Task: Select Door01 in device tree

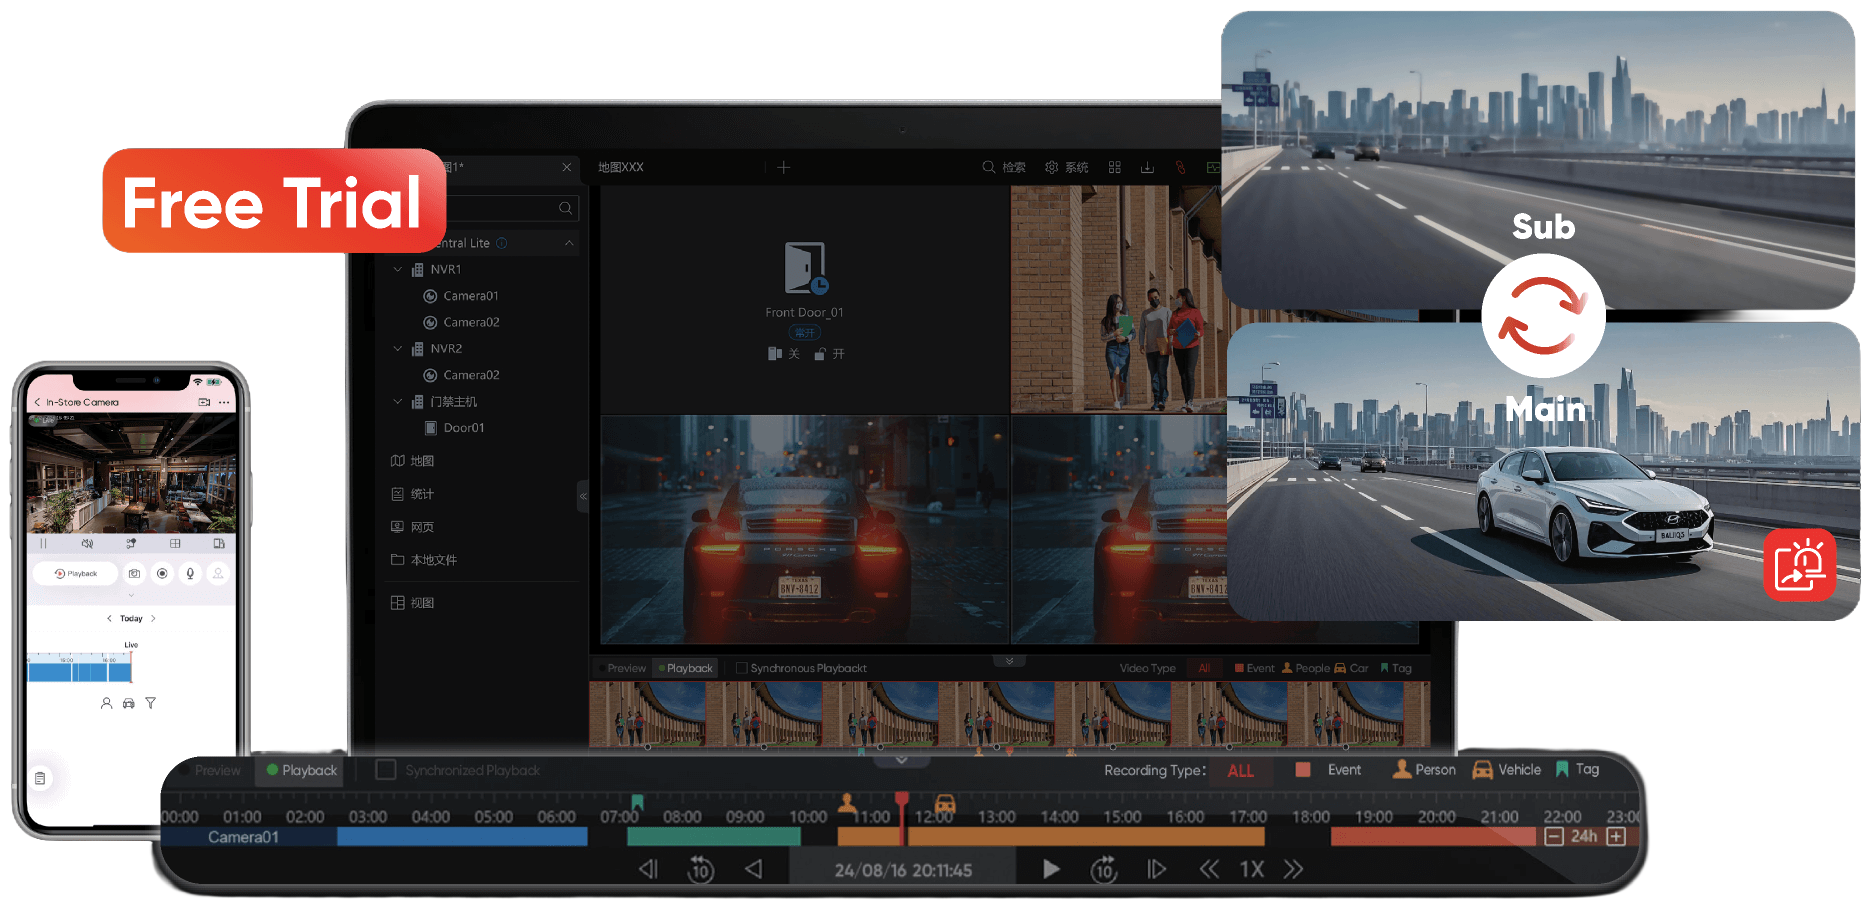Action: tap(455, 428)
